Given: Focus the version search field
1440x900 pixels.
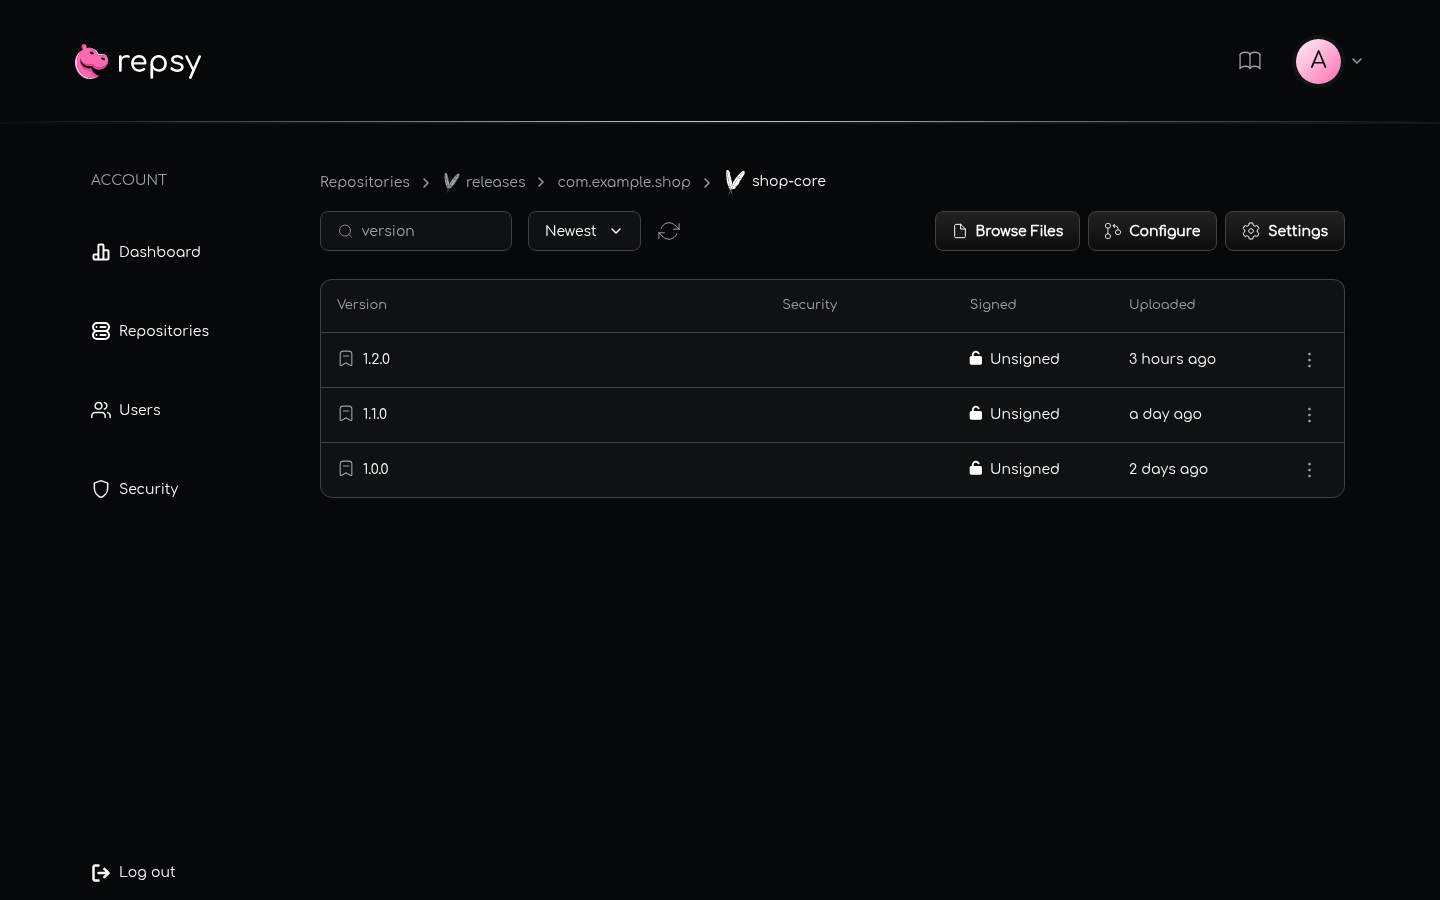Looking at the screenshot, I should (x=416, y=231).
